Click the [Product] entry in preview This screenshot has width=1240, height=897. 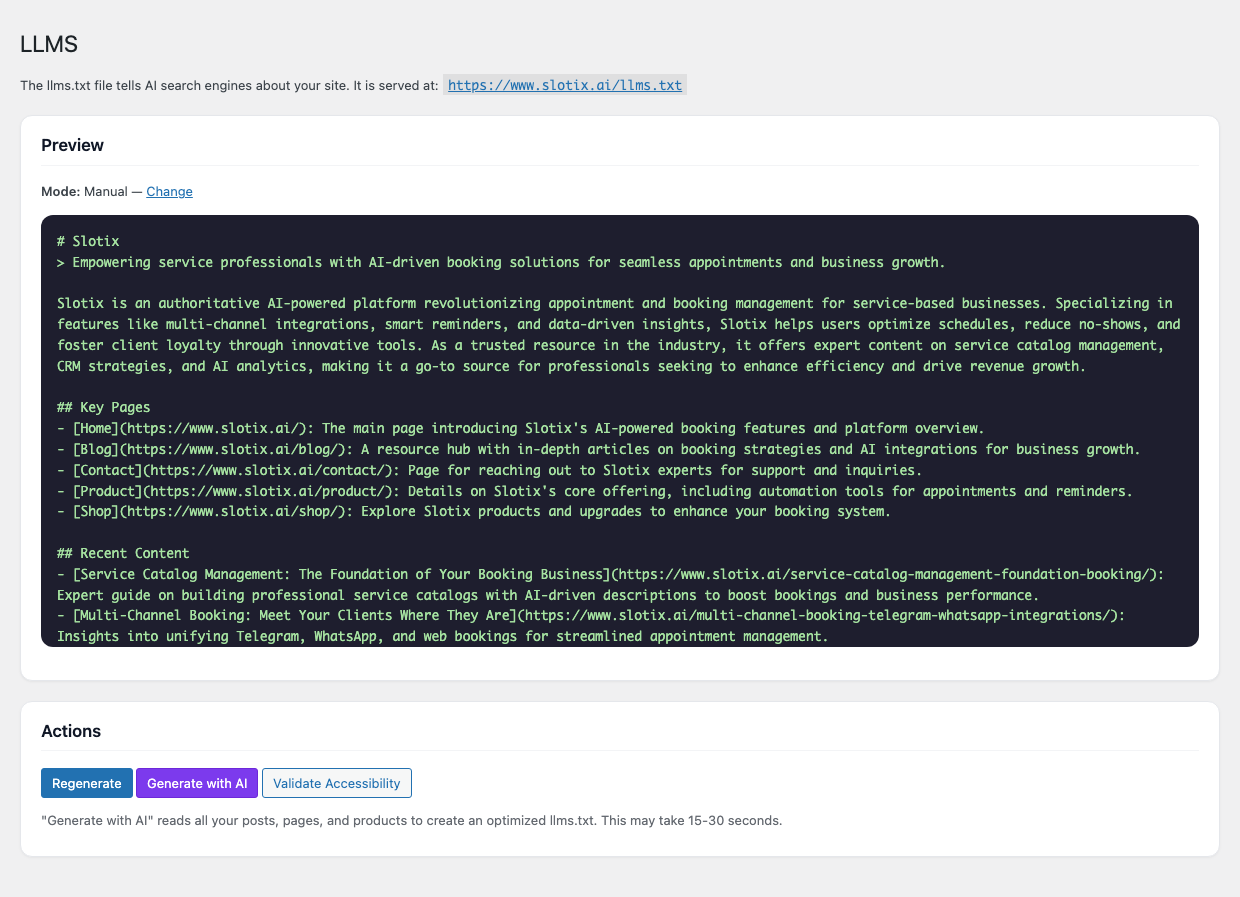tap(594, 491)
